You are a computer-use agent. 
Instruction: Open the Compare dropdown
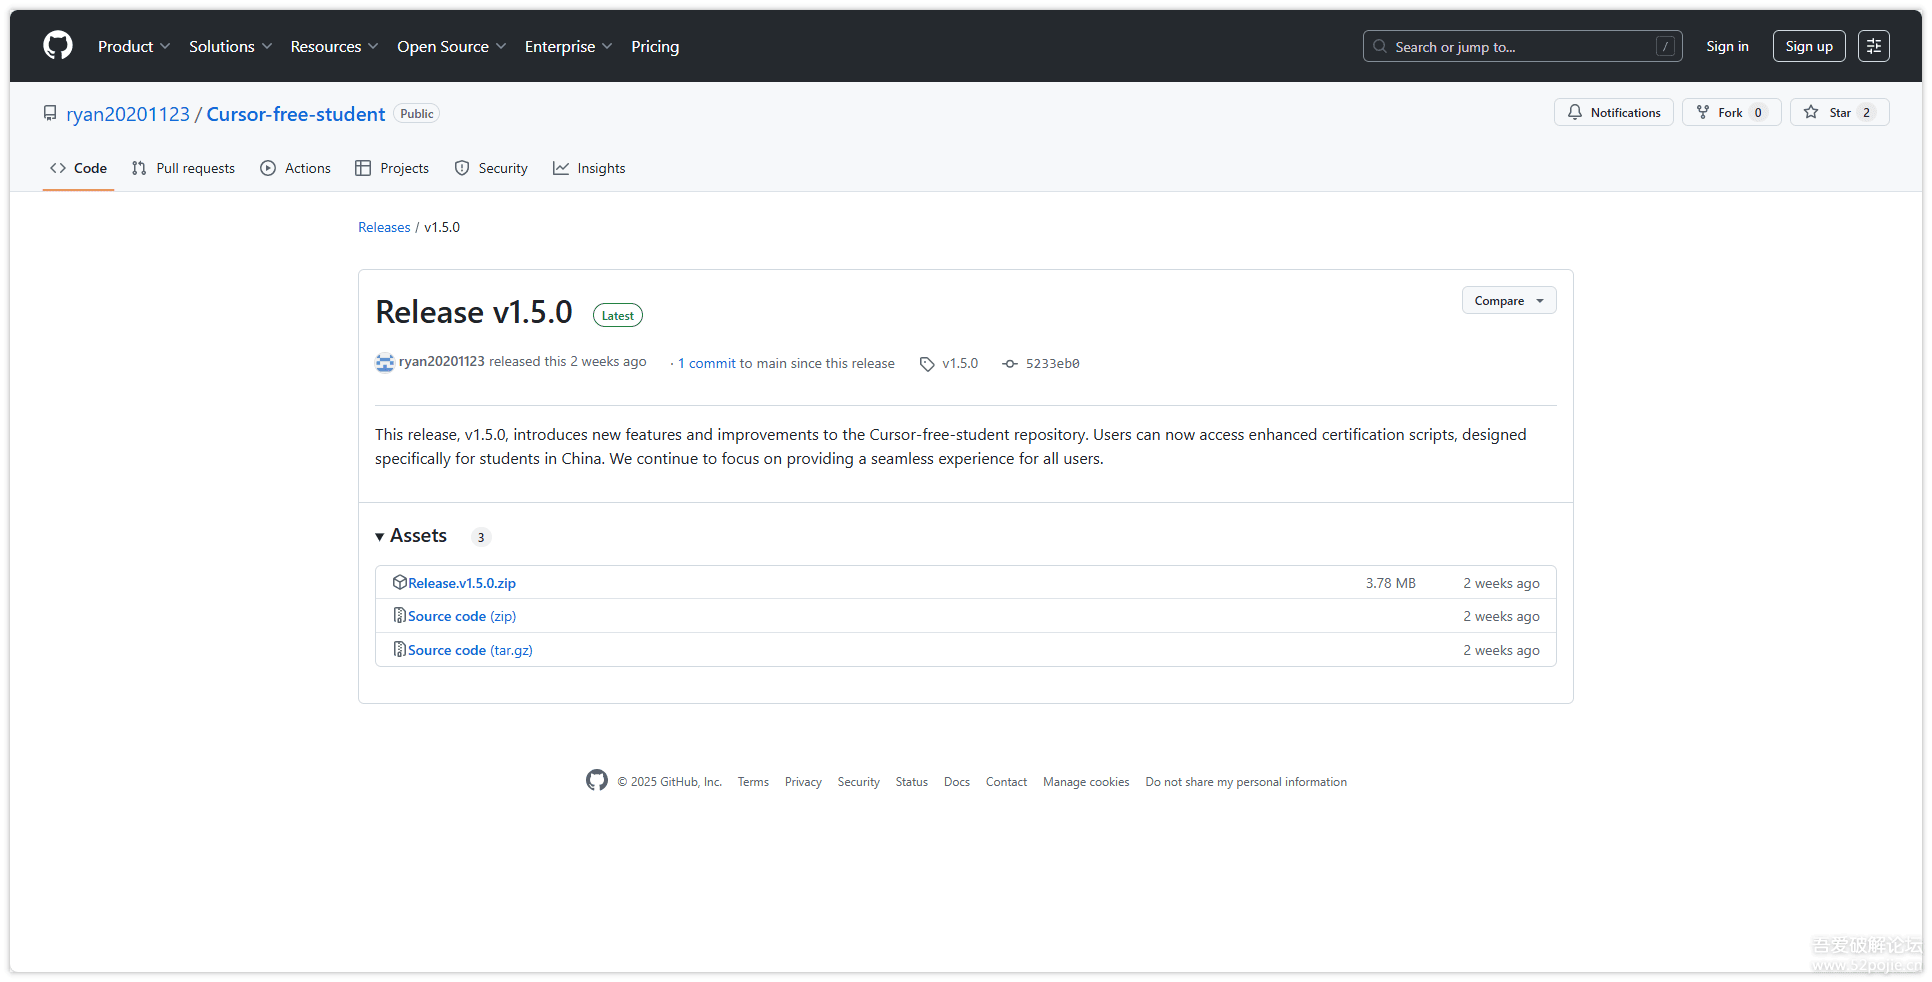point(1508,301)
